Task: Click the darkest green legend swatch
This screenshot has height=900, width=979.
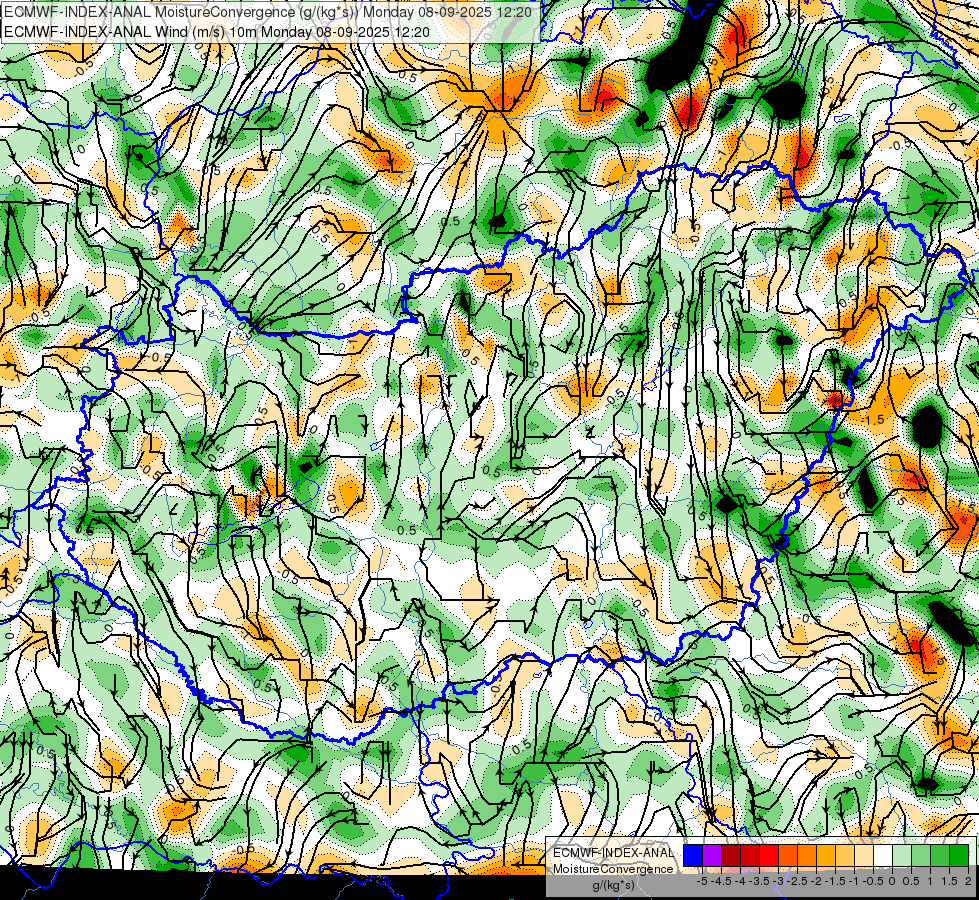Action: tap(959, 856)
